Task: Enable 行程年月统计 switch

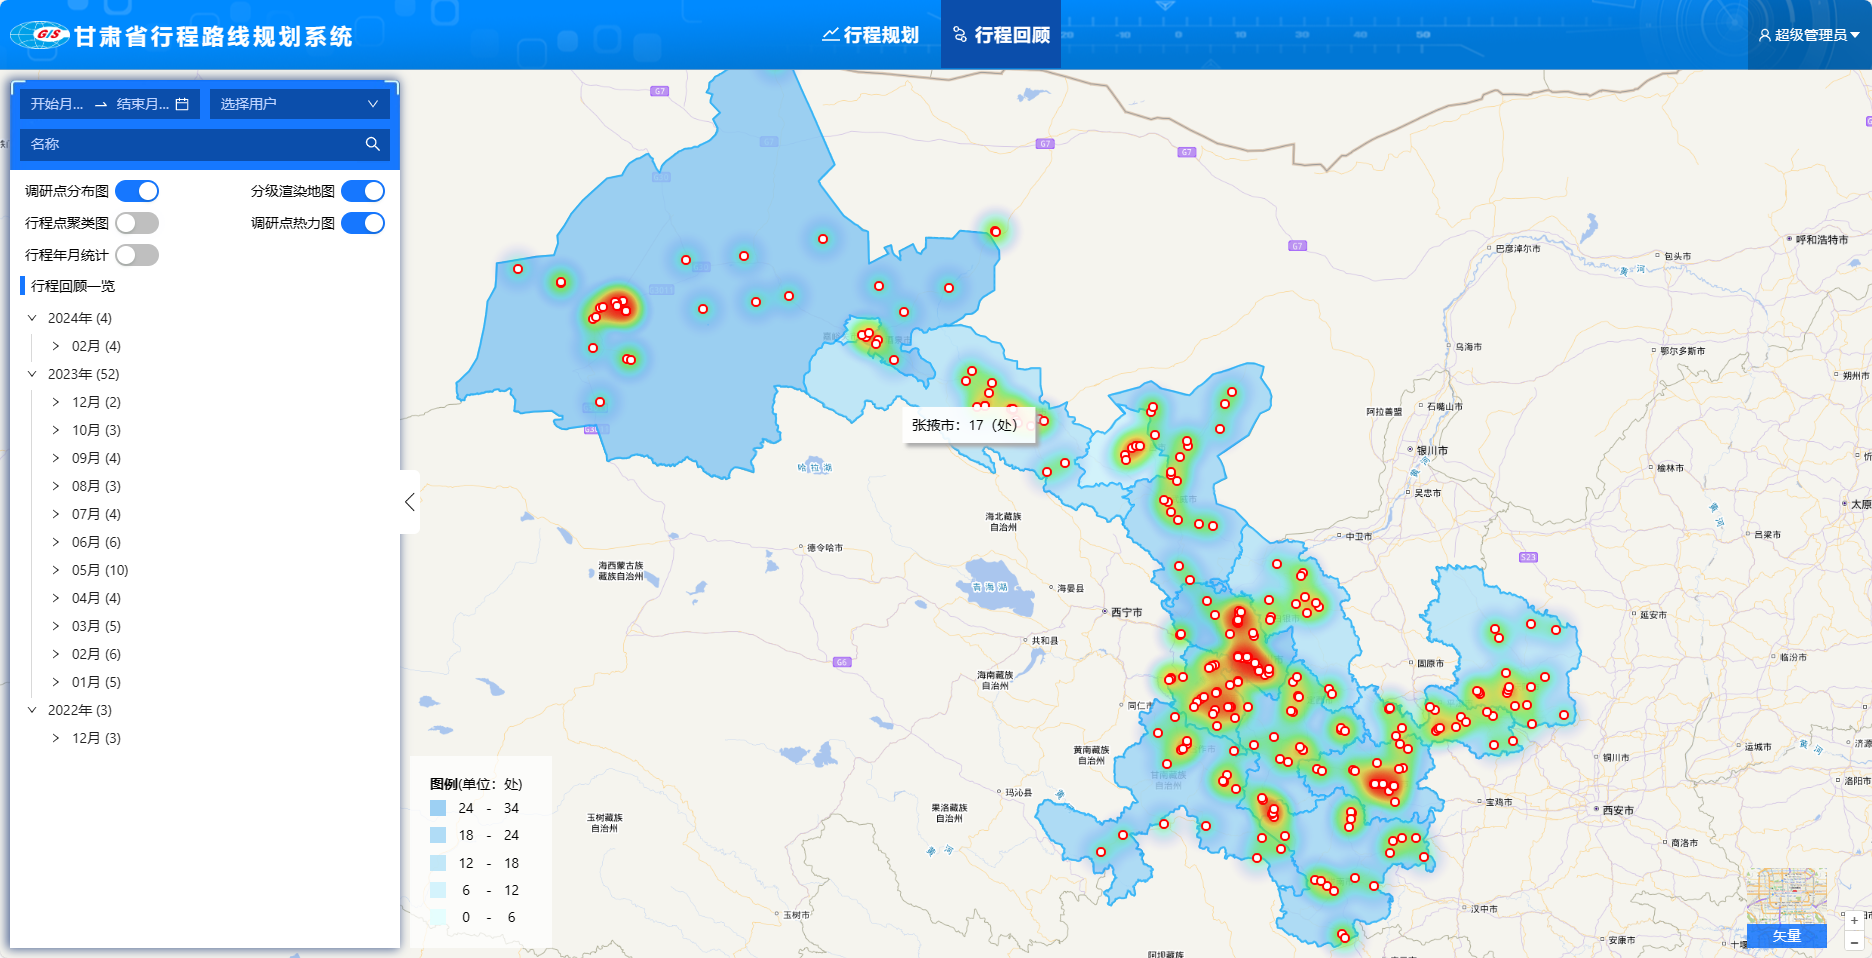Action: 137,255
